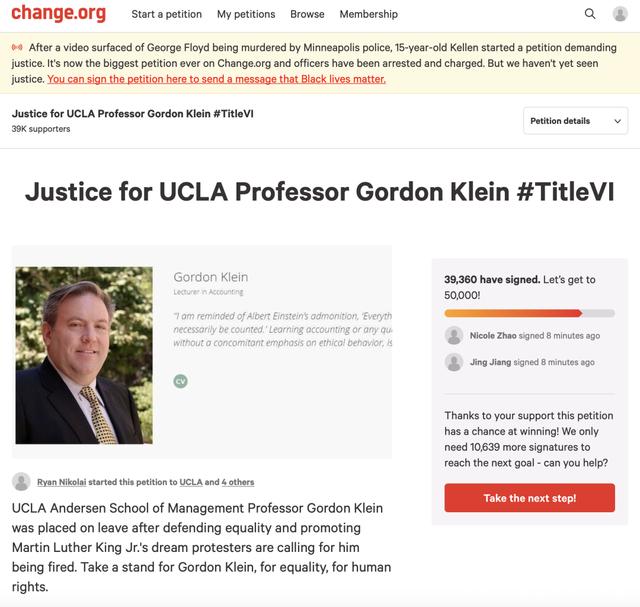Click the change.org logo
Viewport: 640px width, 607px height.
click(x=58, y=13)
